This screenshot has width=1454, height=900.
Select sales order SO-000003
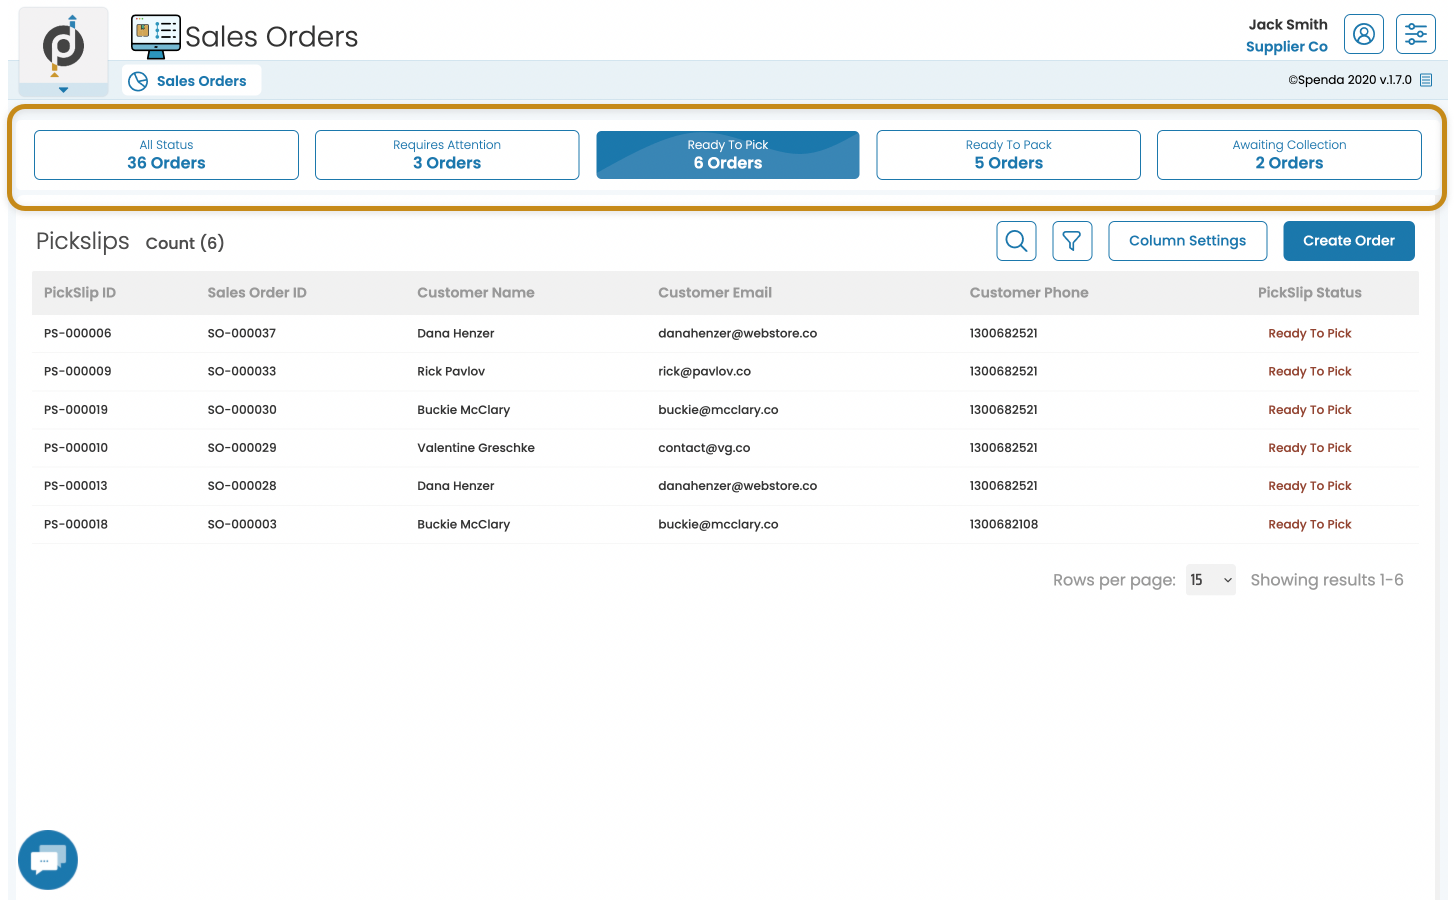point(242,524)
